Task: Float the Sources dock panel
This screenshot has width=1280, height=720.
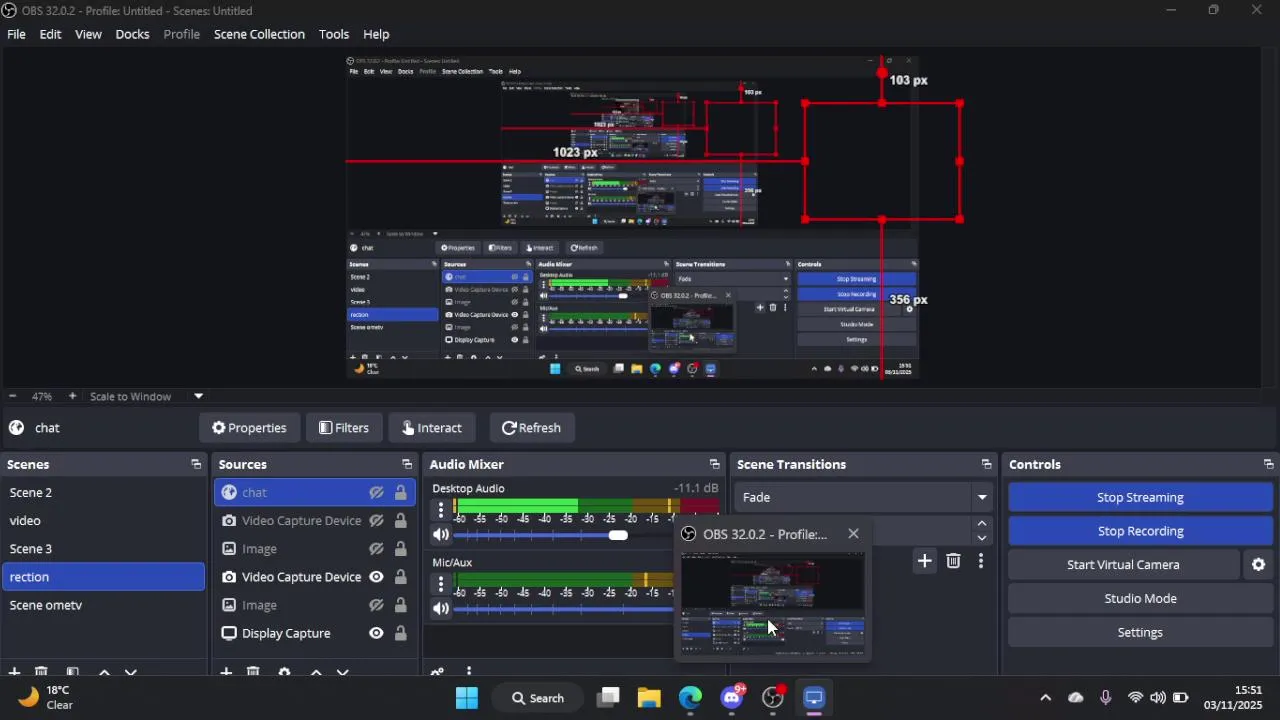Action: pos(407,465)
